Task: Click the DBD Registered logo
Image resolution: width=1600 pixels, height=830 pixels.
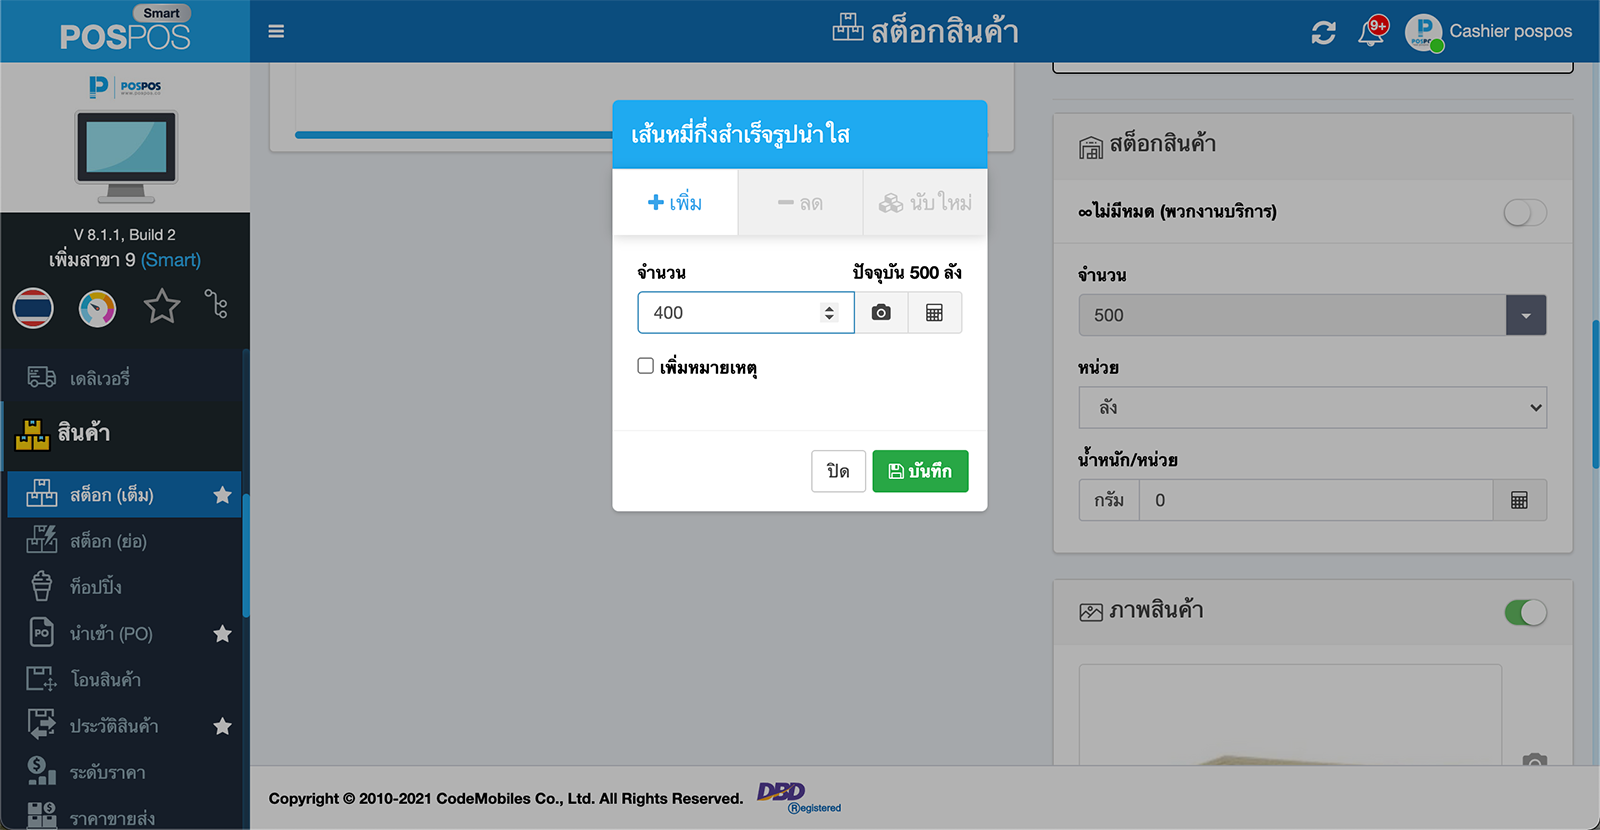Action: [799, 797]
